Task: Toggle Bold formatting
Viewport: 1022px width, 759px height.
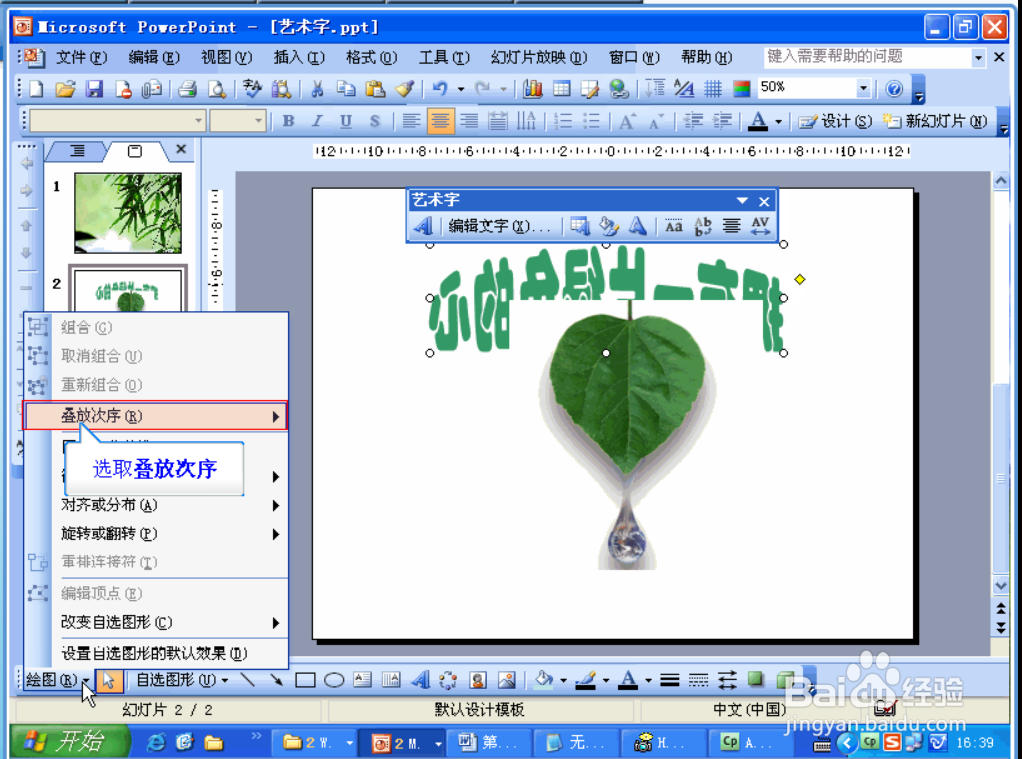Action: [x=289, y=121]
